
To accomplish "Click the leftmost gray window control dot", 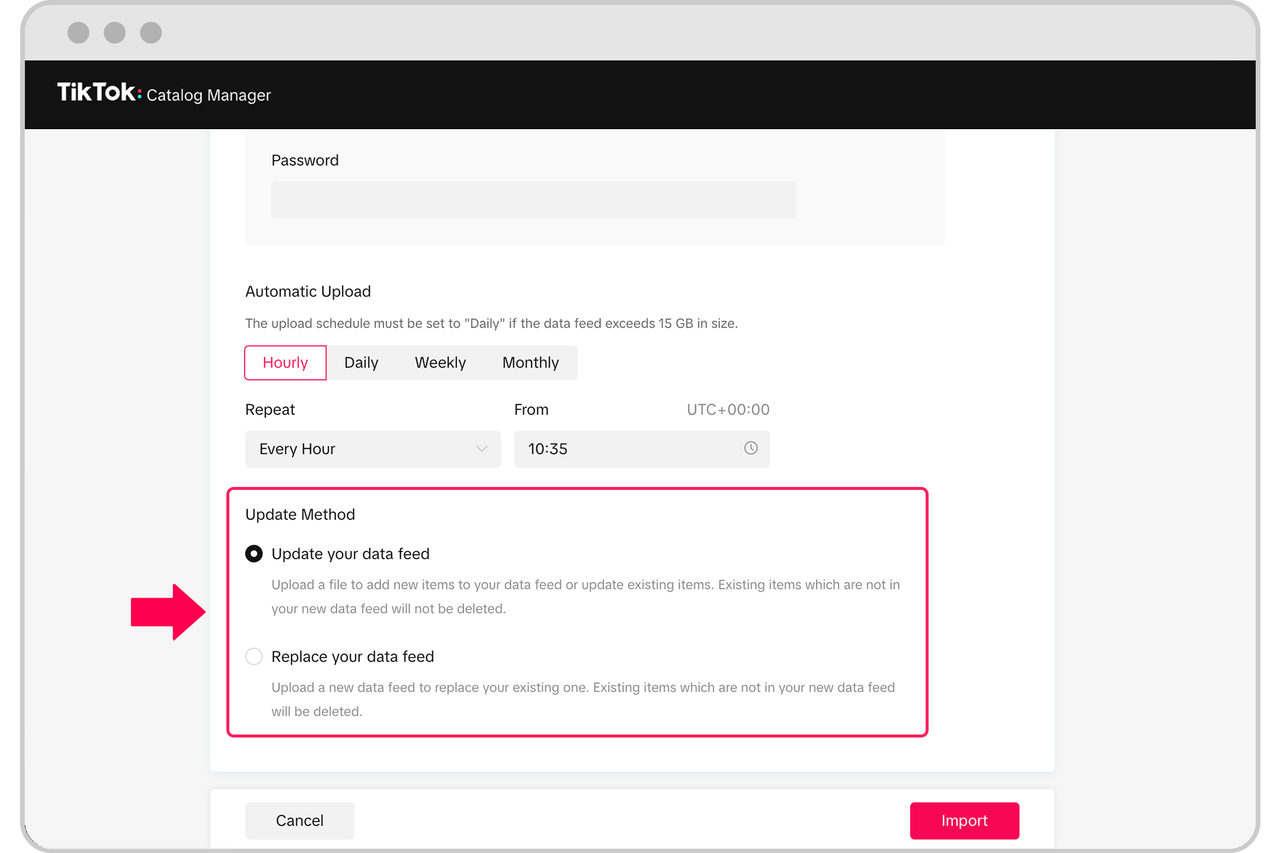I will (78, 32).
